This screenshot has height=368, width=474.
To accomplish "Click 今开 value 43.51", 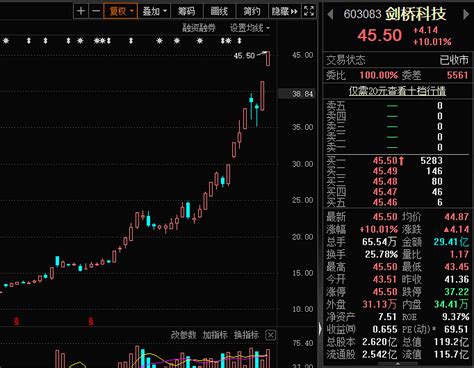I will 385,280.
